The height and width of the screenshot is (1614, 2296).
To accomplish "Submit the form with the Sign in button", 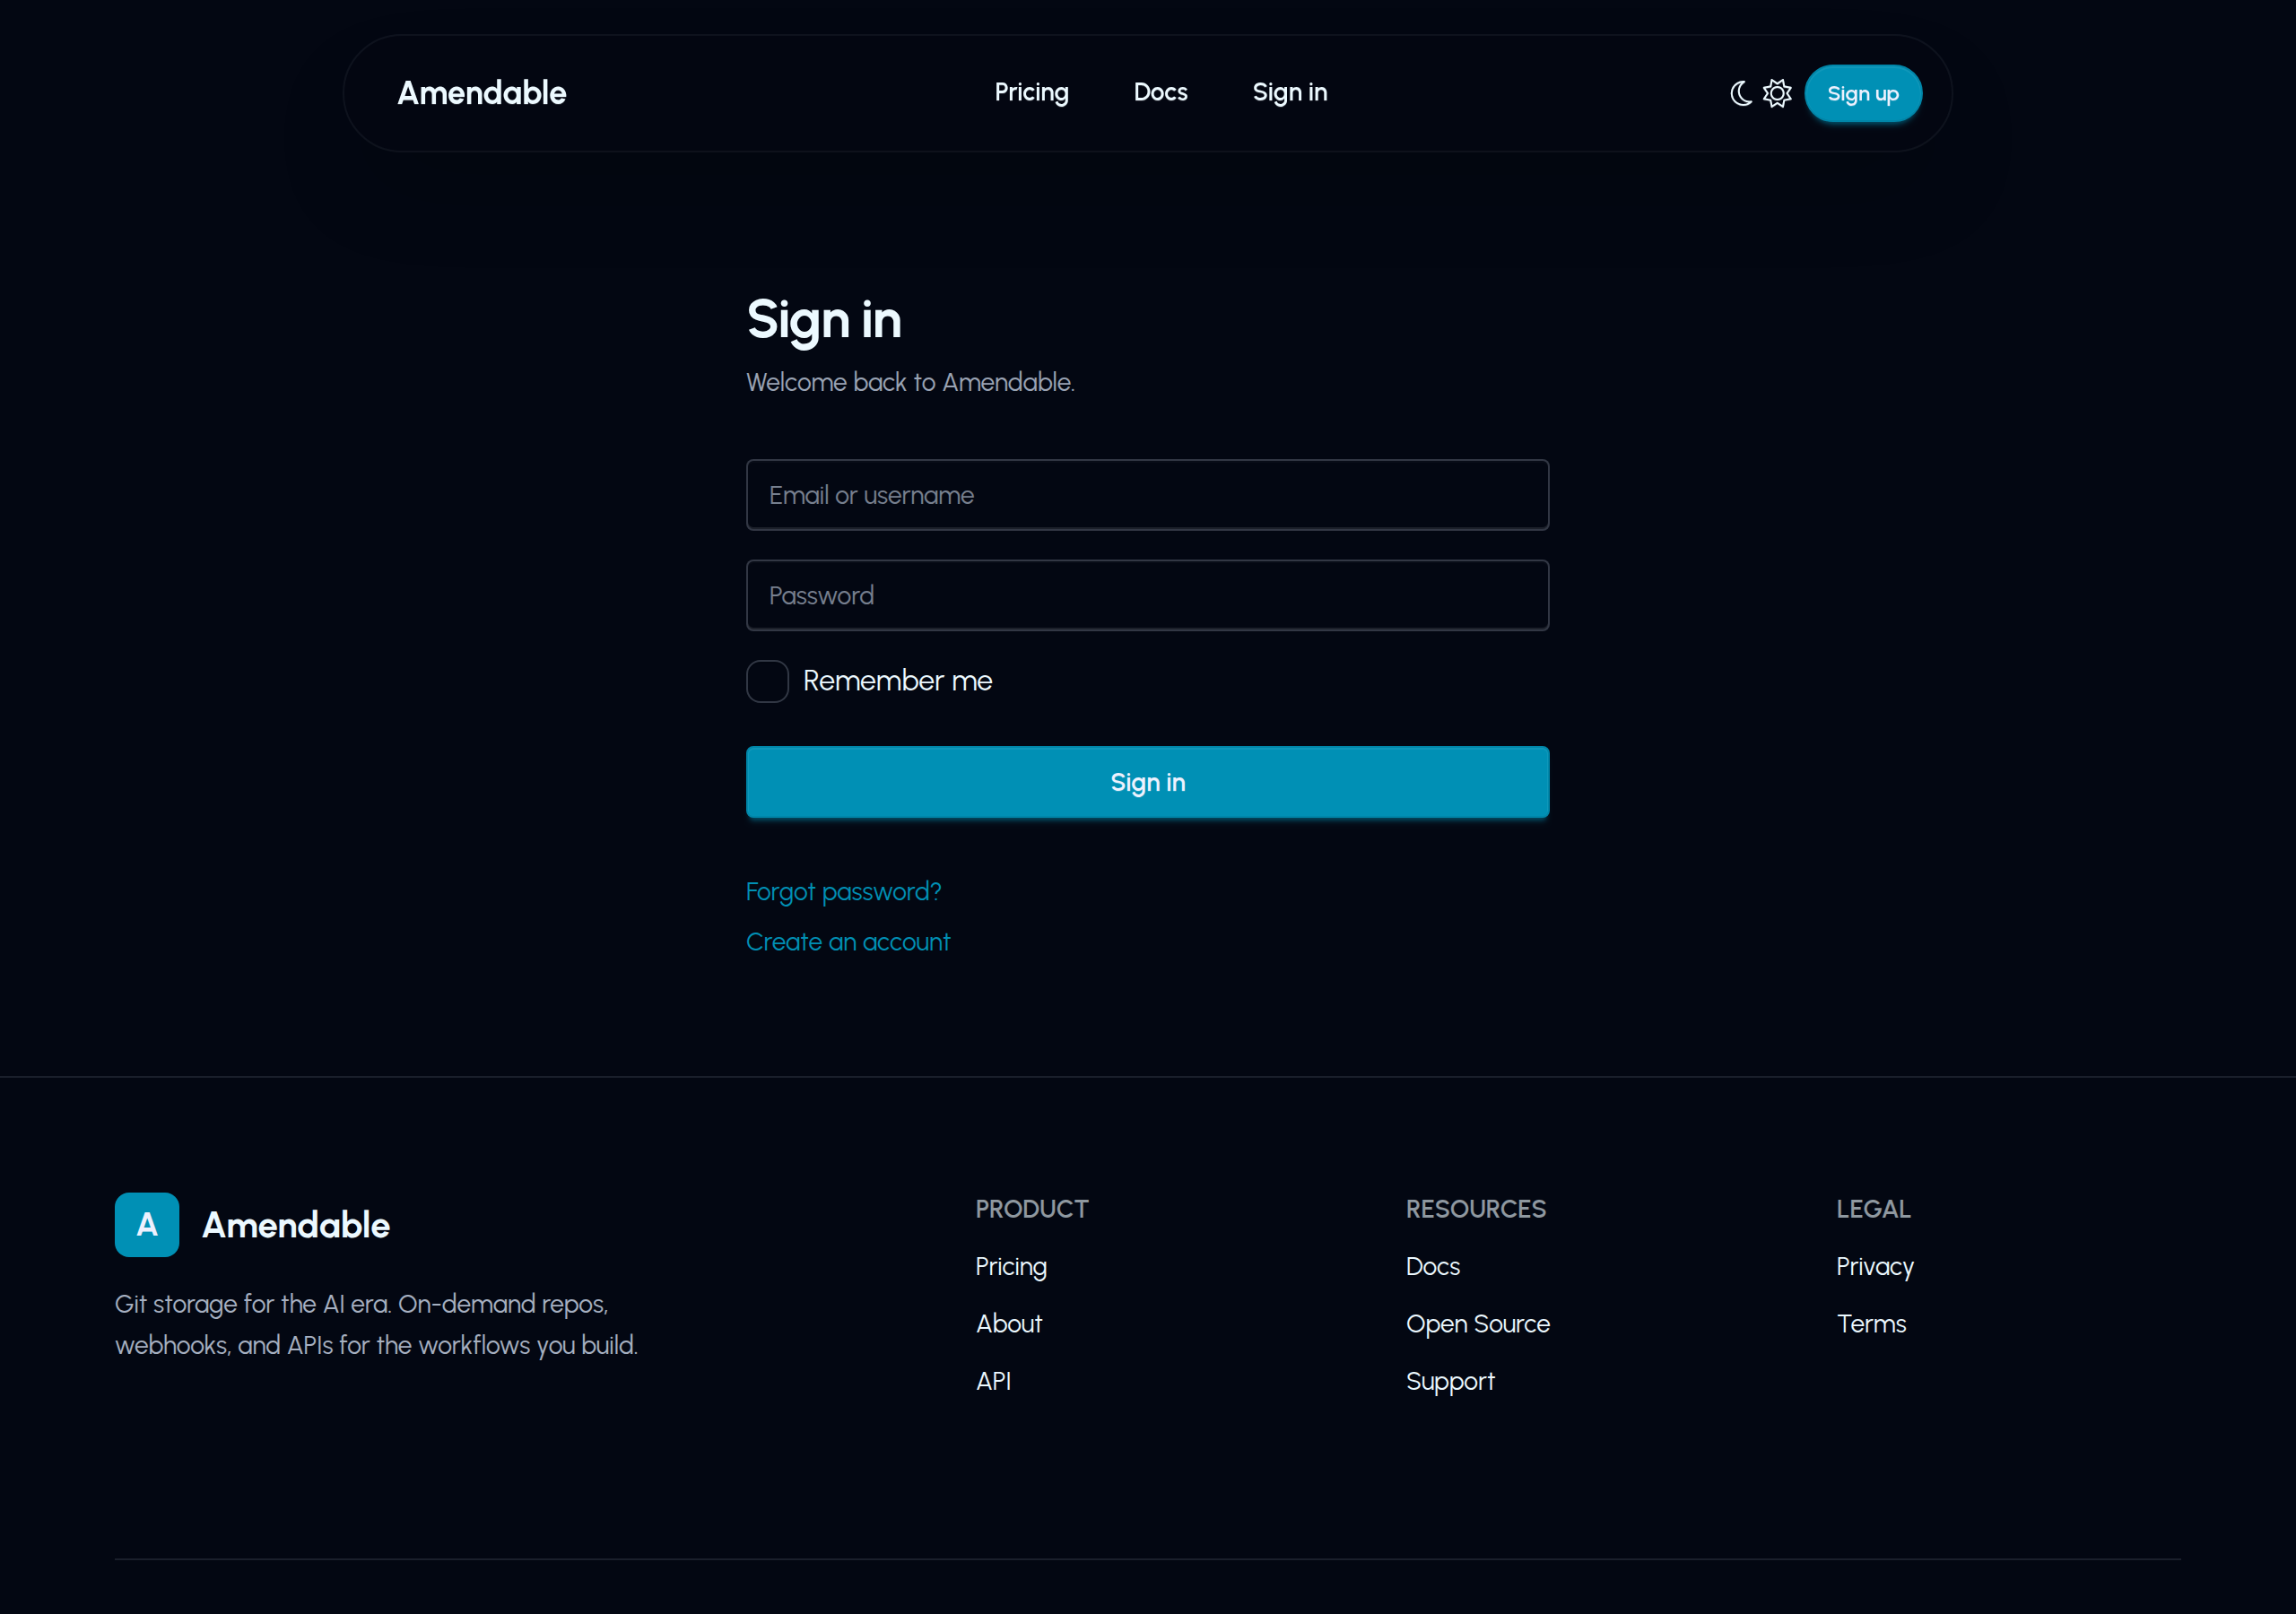I will [x=1147, y=782].
